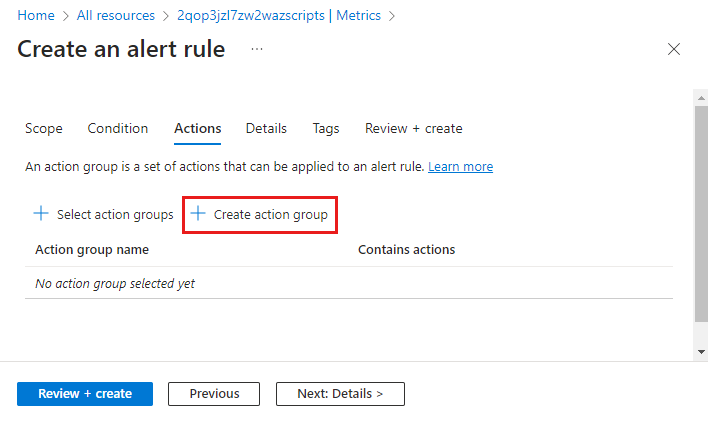Go to the Review + create tab
The image size is (708, 423).
[414, 129]
